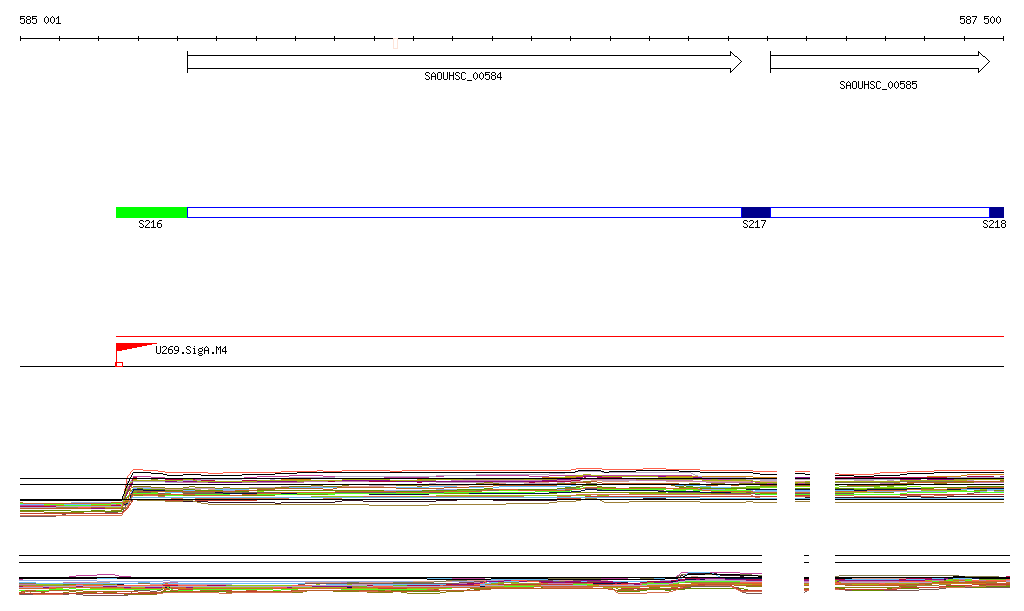Screen dimensions: 1024x611
Task: Click the S216 label
Action: pos(150,225)
